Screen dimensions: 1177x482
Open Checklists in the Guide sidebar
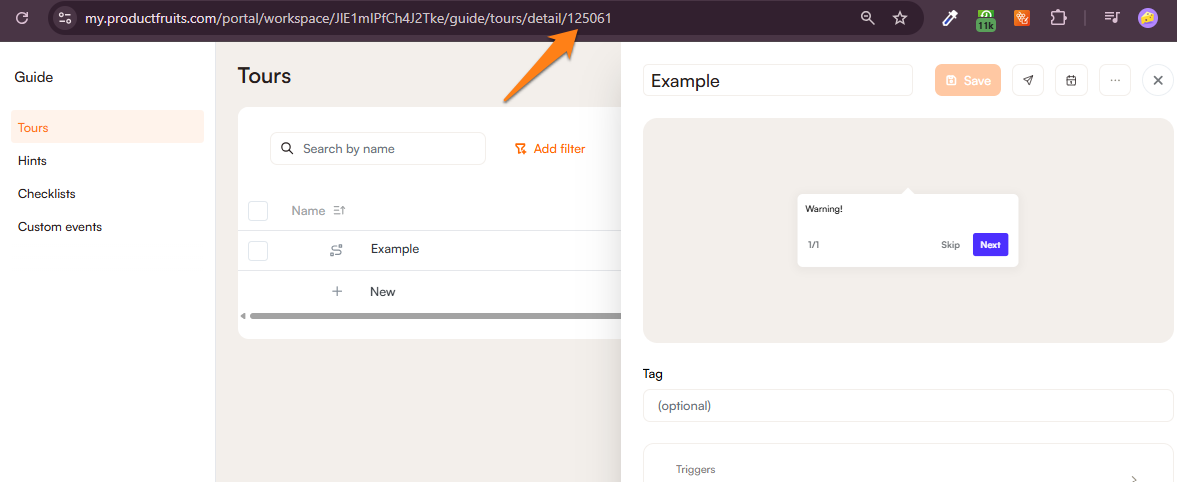47,194
